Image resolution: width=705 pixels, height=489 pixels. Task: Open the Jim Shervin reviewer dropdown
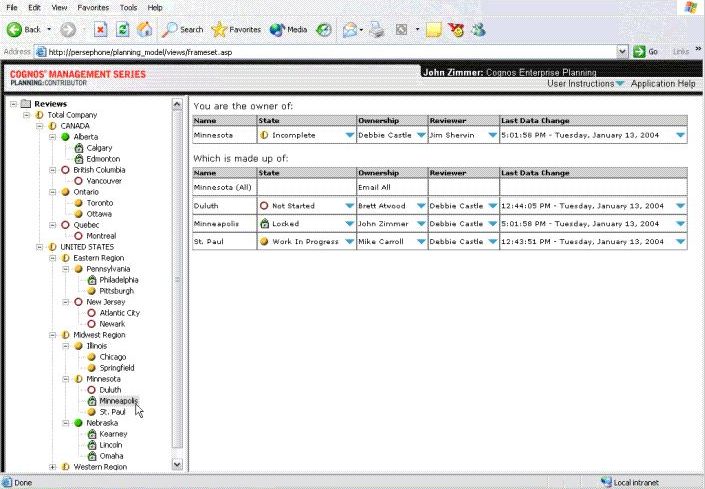coord(492,135)
